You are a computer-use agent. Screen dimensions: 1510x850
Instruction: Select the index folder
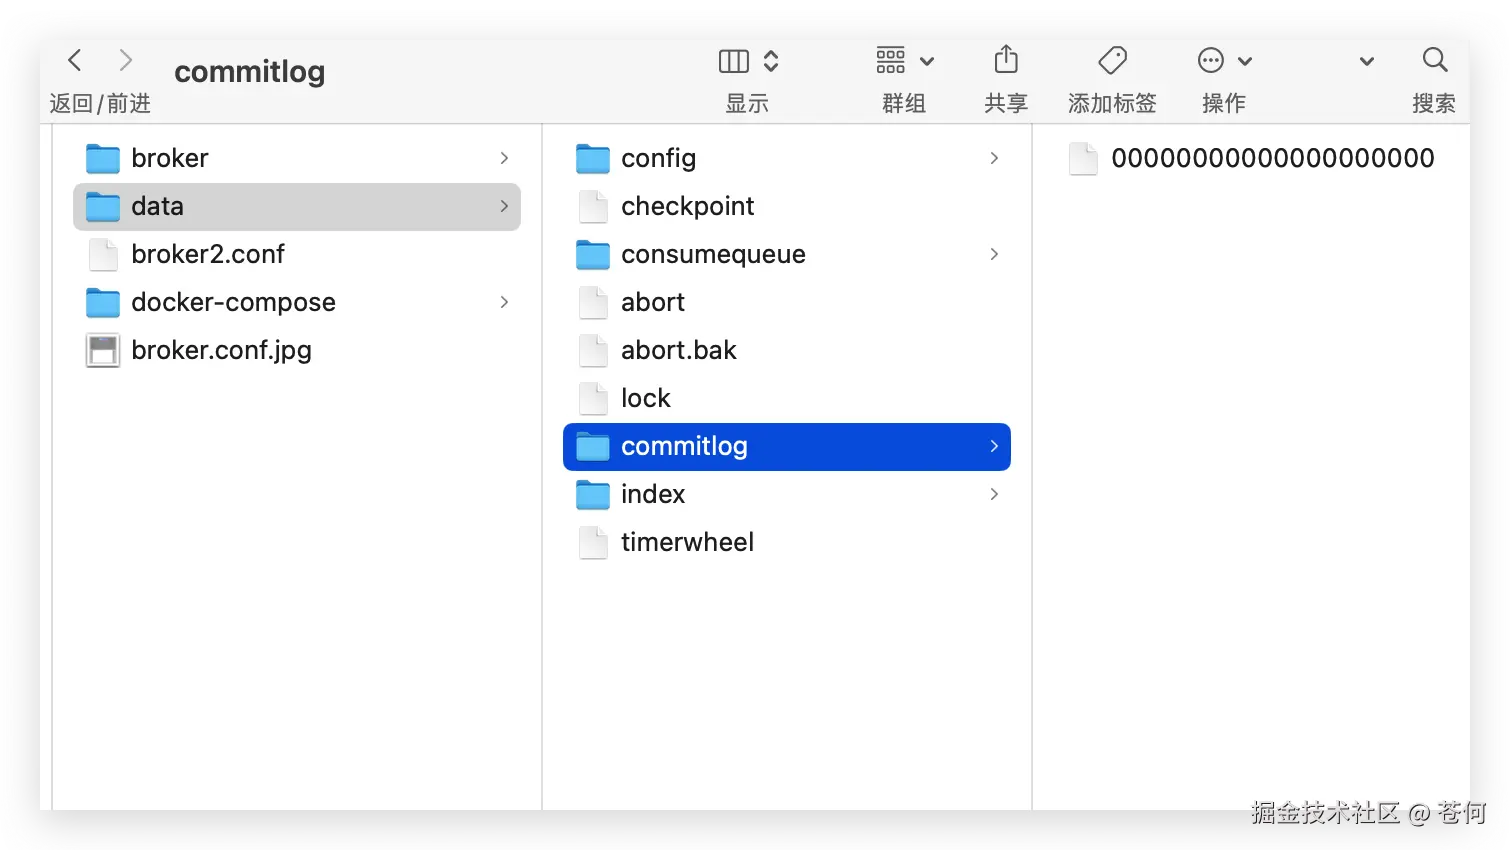tap(652, 494)
